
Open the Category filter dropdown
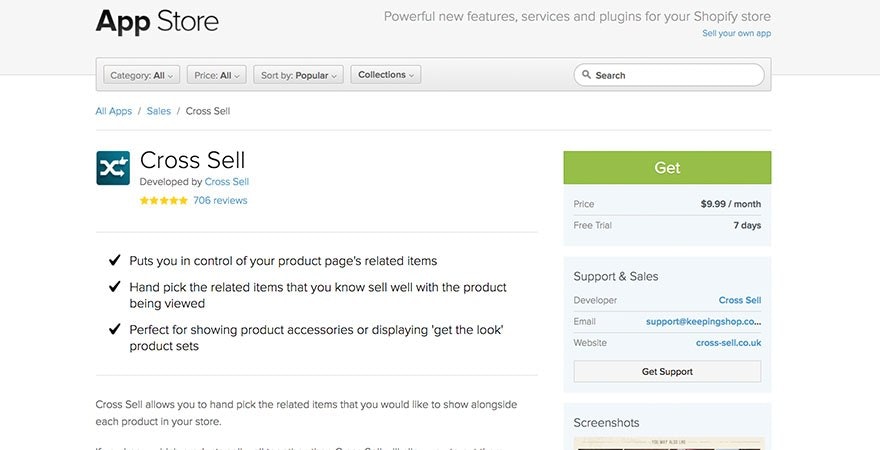[141, 75]
